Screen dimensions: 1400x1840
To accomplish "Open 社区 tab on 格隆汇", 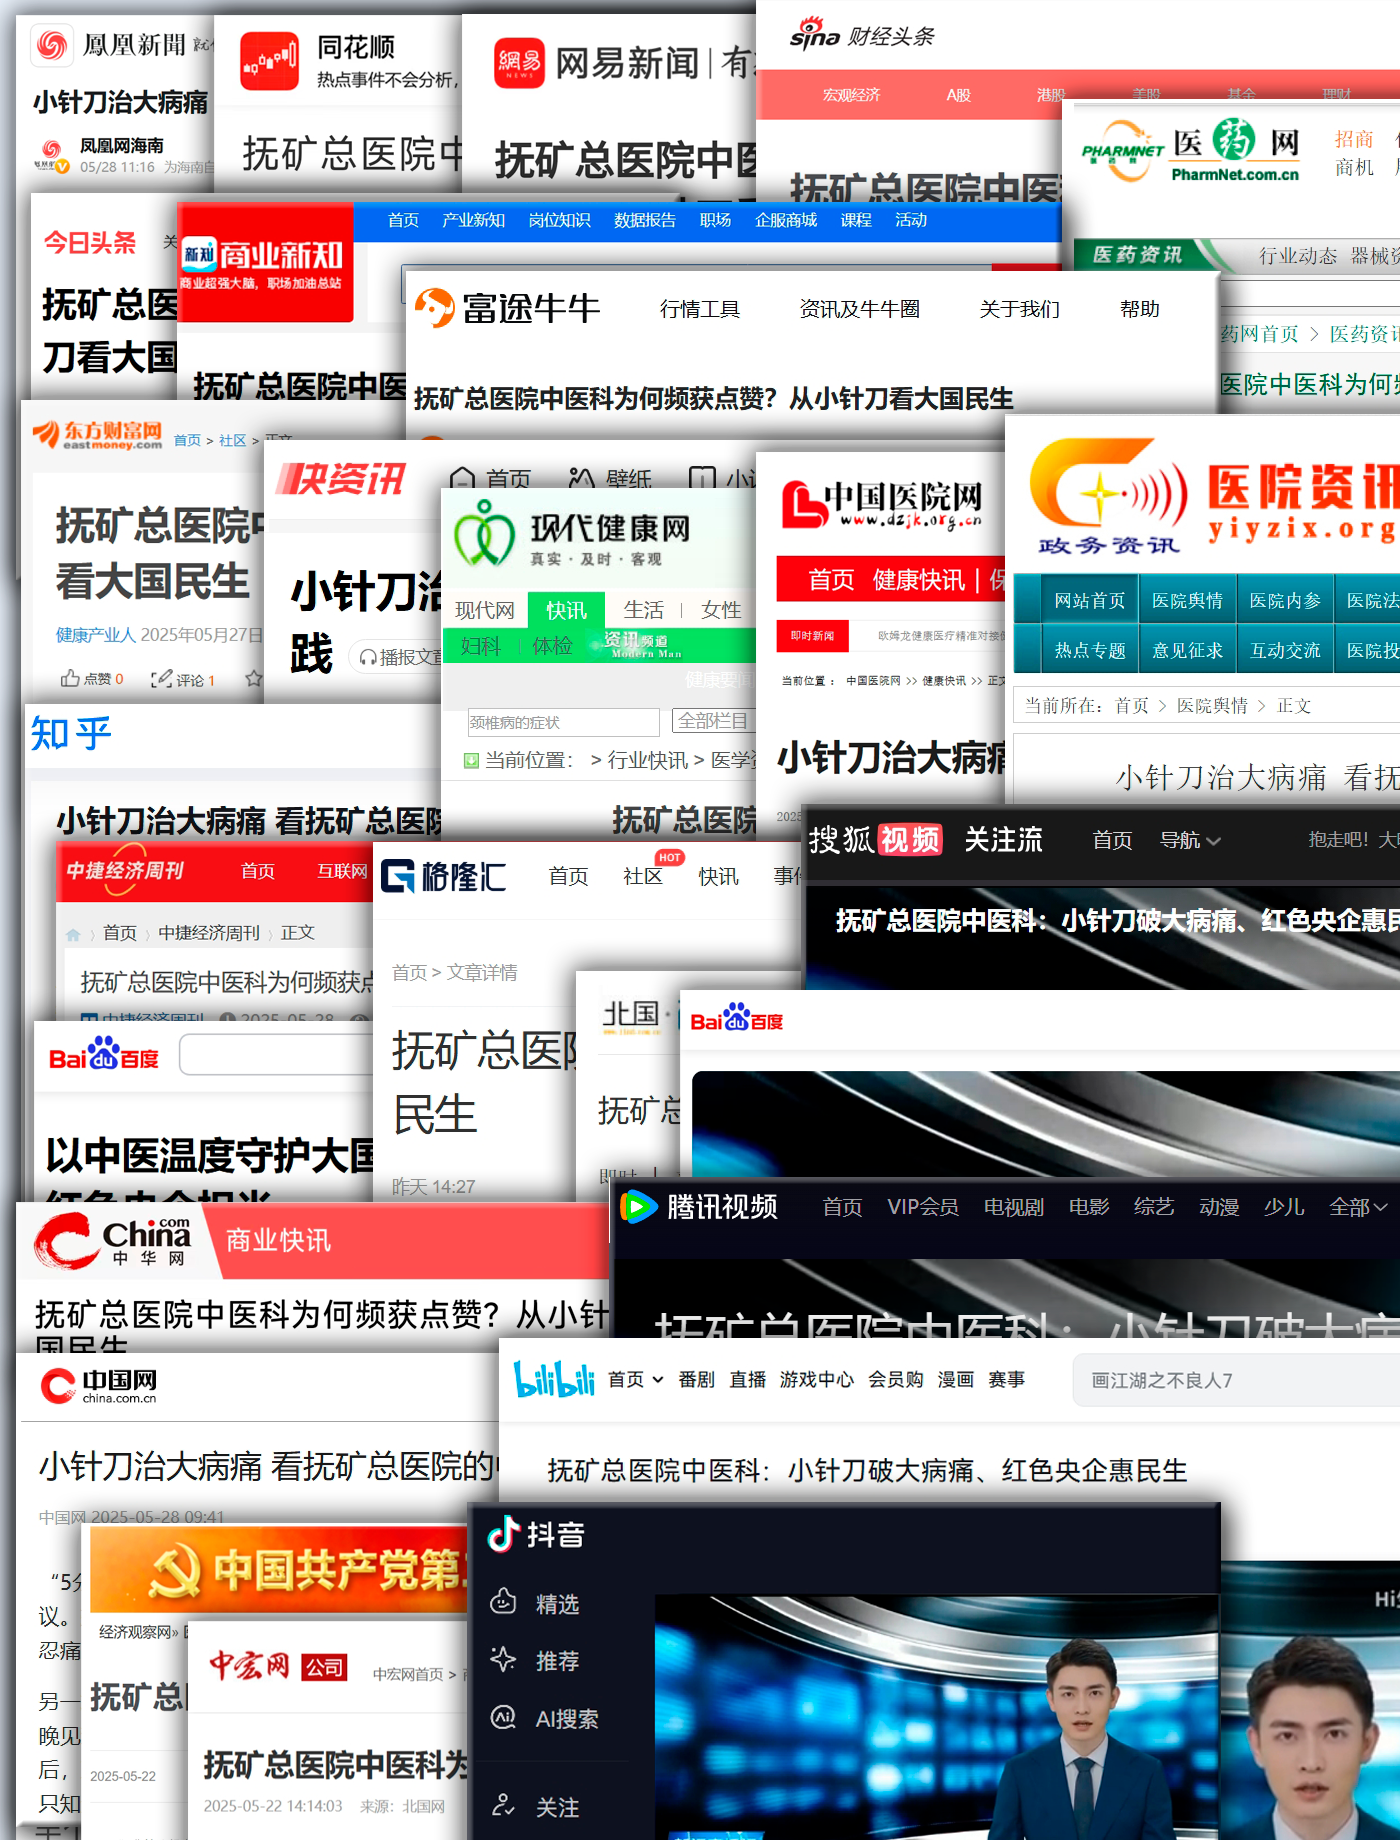I will [643, 876].
